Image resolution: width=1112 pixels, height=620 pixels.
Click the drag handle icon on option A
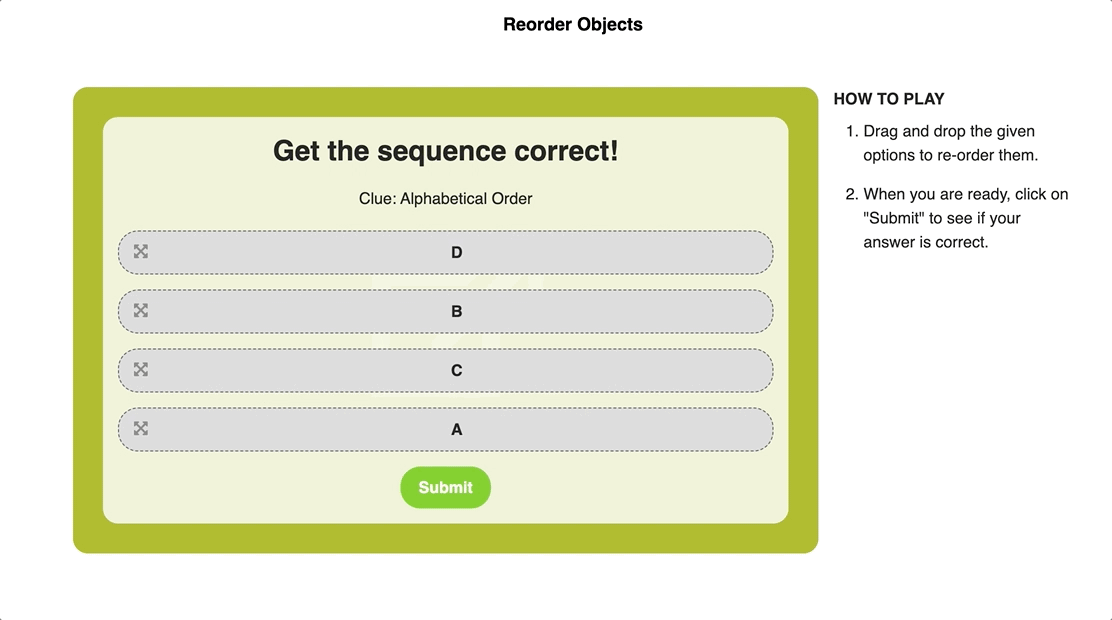click(x=140, y=429)
